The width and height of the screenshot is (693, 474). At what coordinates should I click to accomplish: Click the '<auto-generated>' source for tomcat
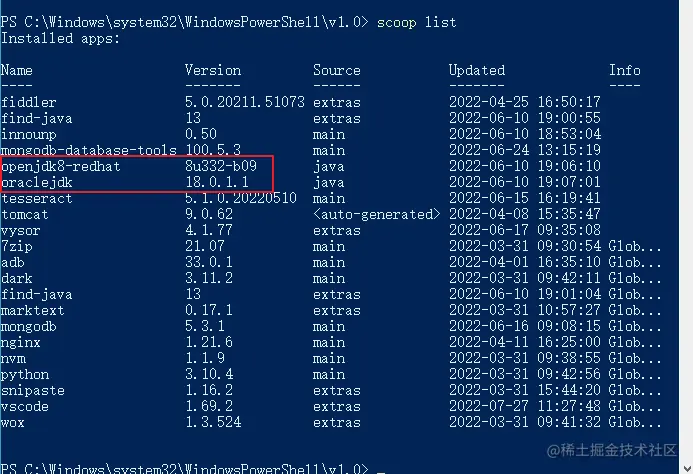pos(376,214)
